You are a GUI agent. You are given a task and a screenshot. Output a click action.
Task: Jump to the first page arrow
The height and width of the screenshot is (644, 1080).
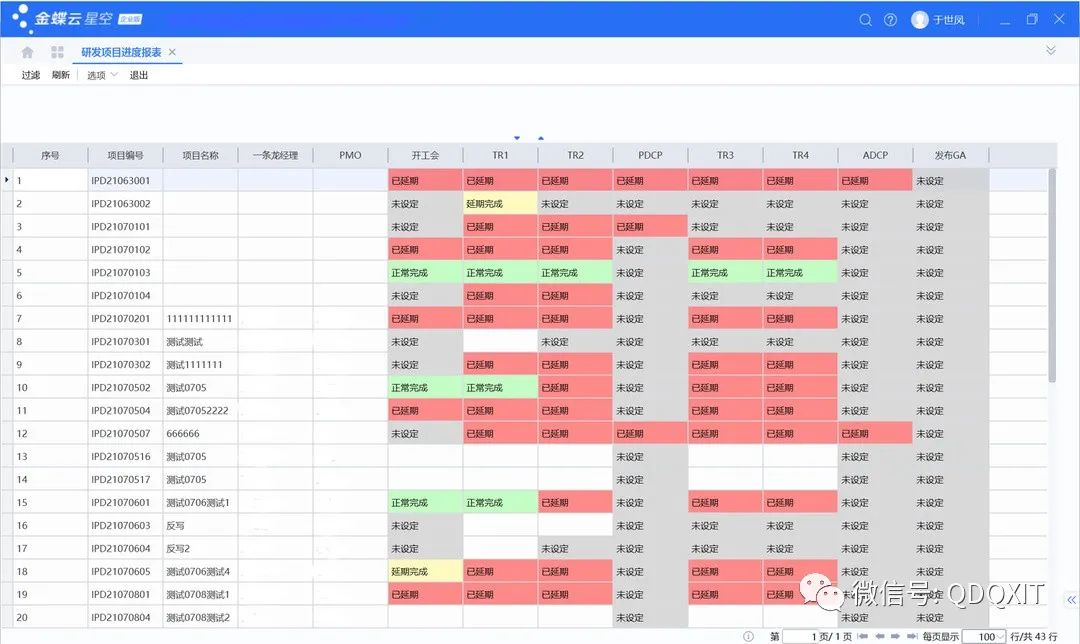pyautogui.click(x=863, y=636)
